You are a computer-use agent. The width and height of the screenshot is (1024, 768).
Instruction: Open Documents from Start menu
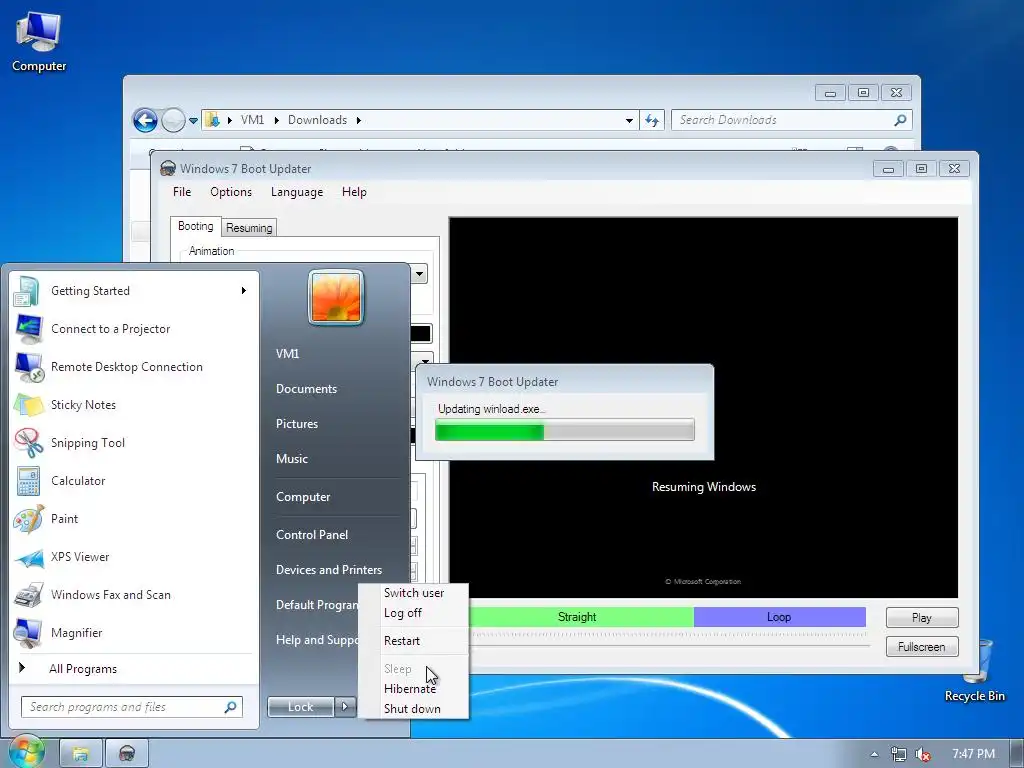click(306, 389)
